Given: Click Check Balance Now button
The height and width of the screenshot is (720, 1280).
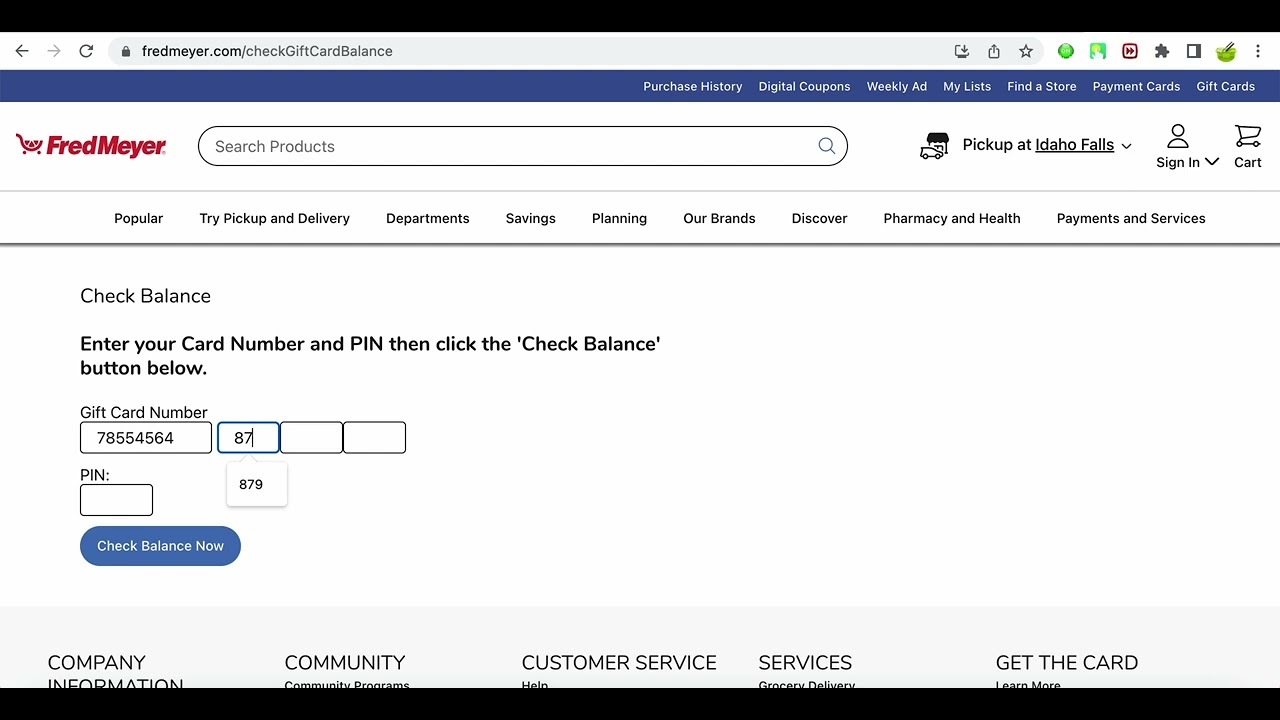Looking at the screenshot, I should click(x=160, y=546).
